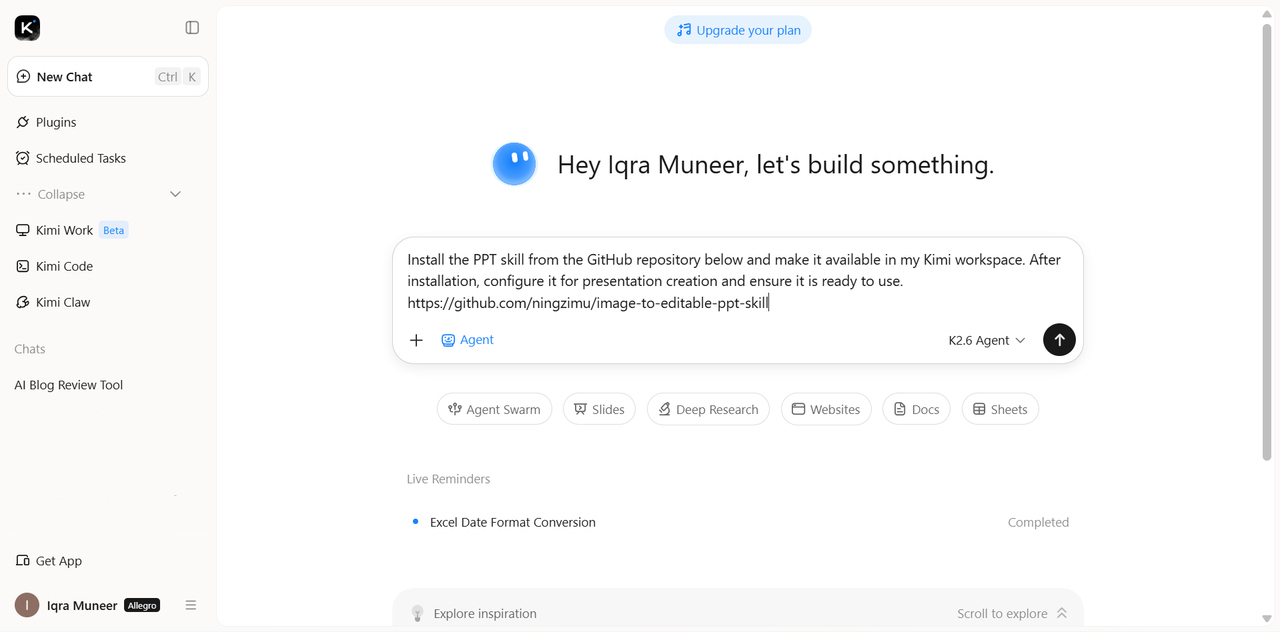Select the Sheets chip
Screen dimensions: 1280x632
(1000, 409)
